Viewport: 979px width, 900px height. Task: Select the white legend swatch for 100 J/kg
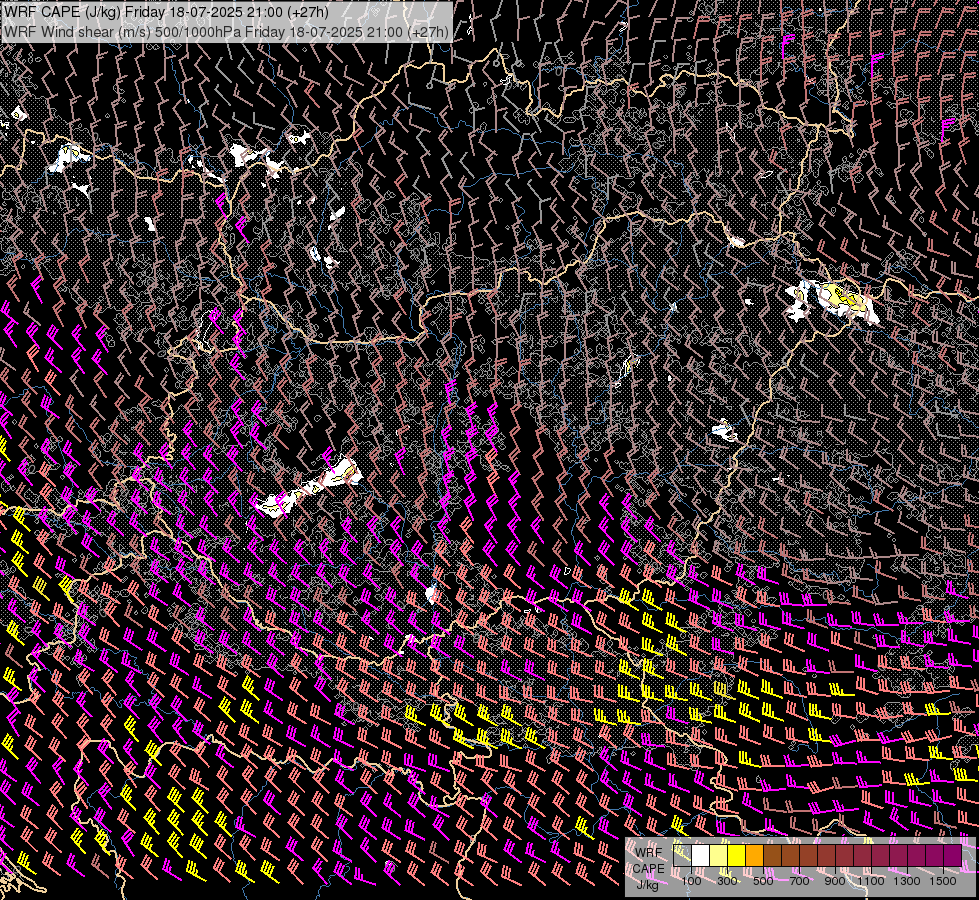tap(701, 855)
